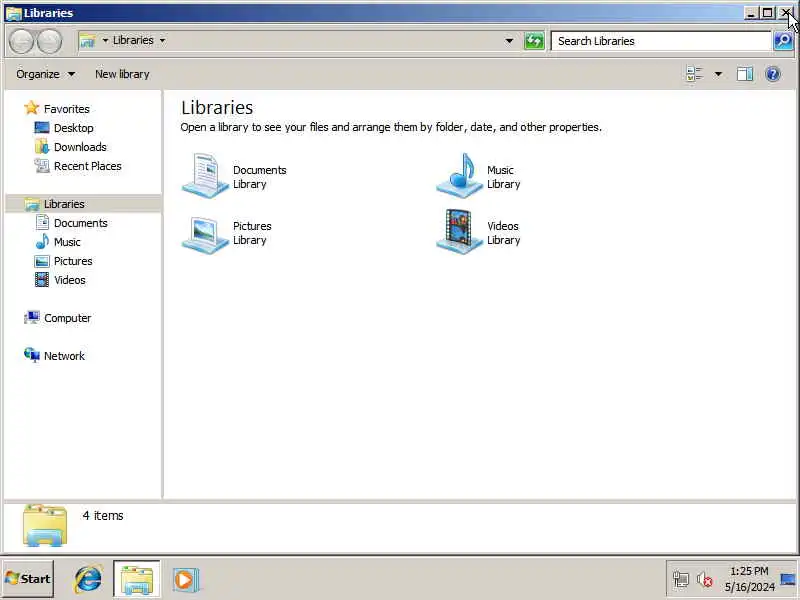
Task: Select Favorites in the navigation pane
Action: tap(66, 109)
